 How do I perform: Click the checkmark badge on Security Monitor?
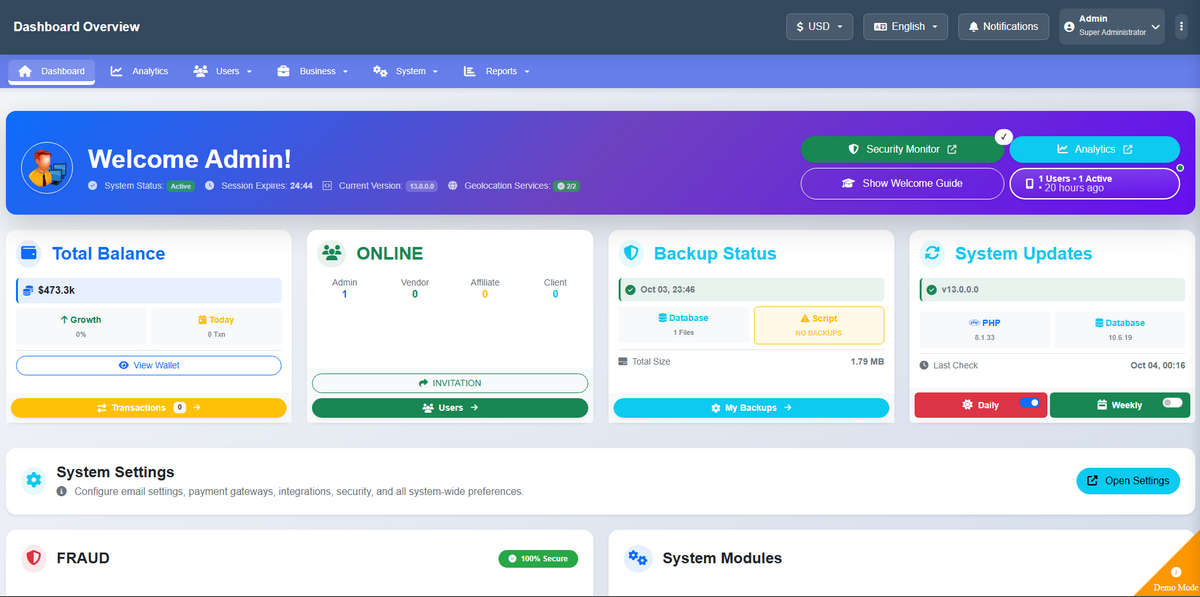click(x=1004, y=136)
